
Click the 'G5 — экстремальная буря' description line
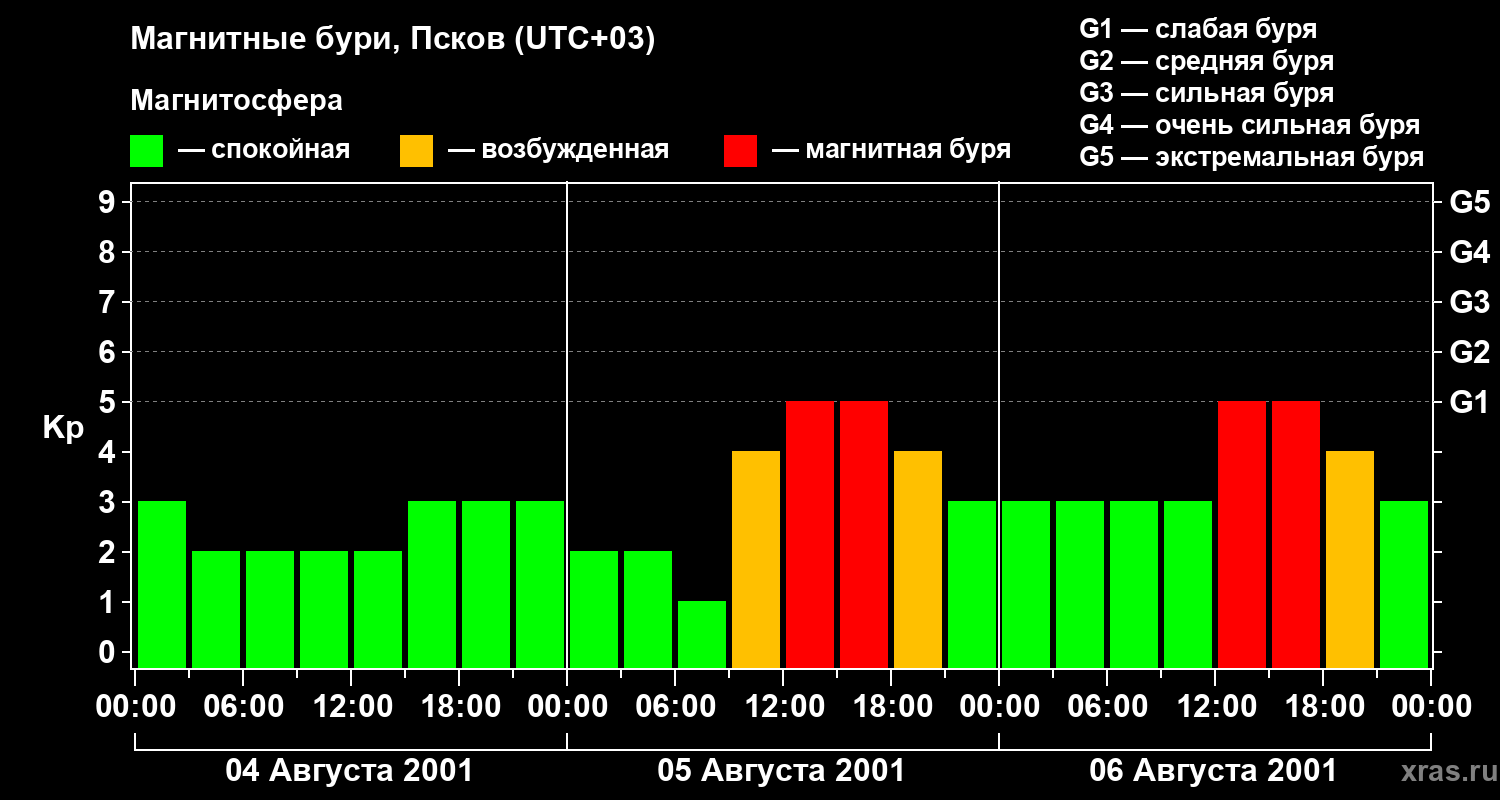pos(1252,157)
